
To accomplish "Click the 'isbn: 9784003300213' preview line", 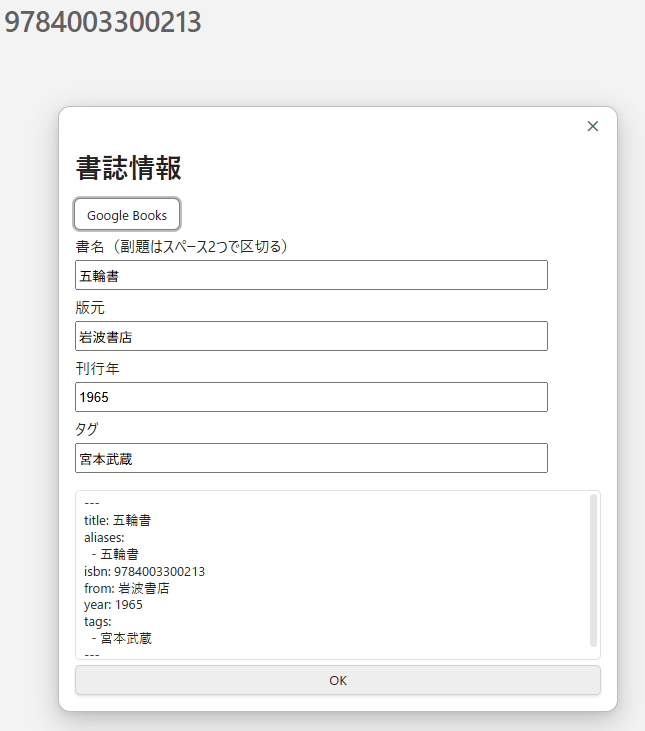I will coord(144,572).
